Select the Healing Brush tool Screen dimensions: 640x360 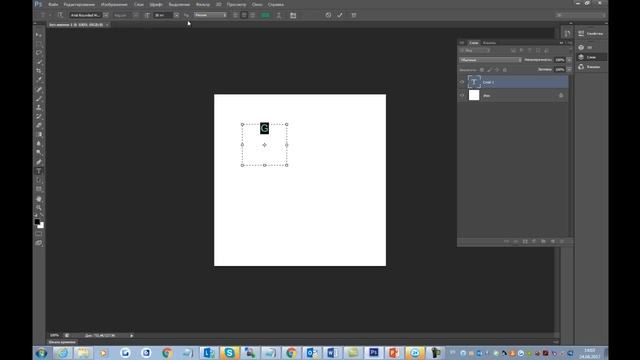pos(39,89)
